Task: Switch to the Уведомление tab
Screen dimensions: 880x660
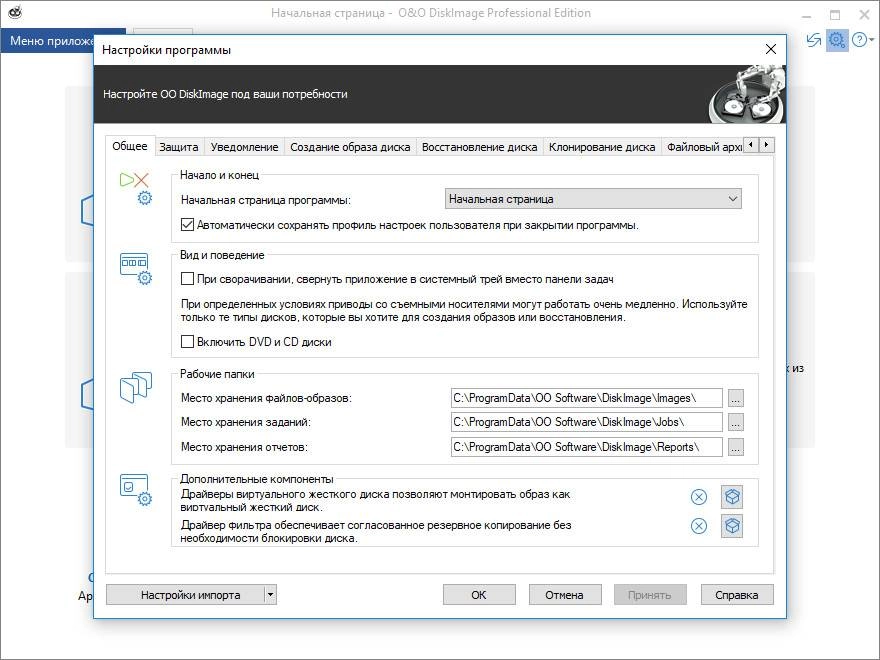Action: pos(244,147)
